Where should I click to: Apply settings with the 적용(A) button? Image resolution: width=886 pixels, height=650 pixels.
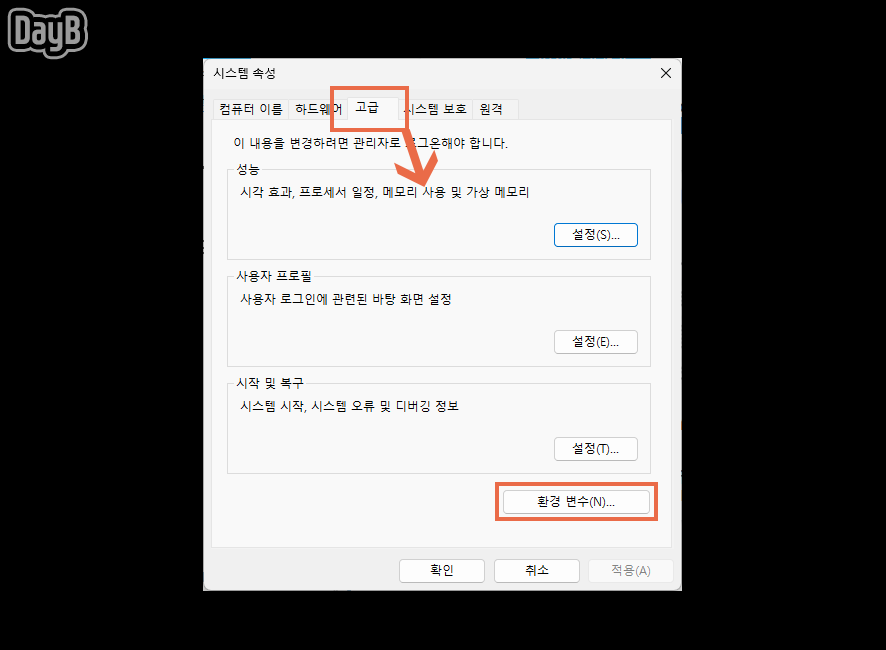(631, 570)
